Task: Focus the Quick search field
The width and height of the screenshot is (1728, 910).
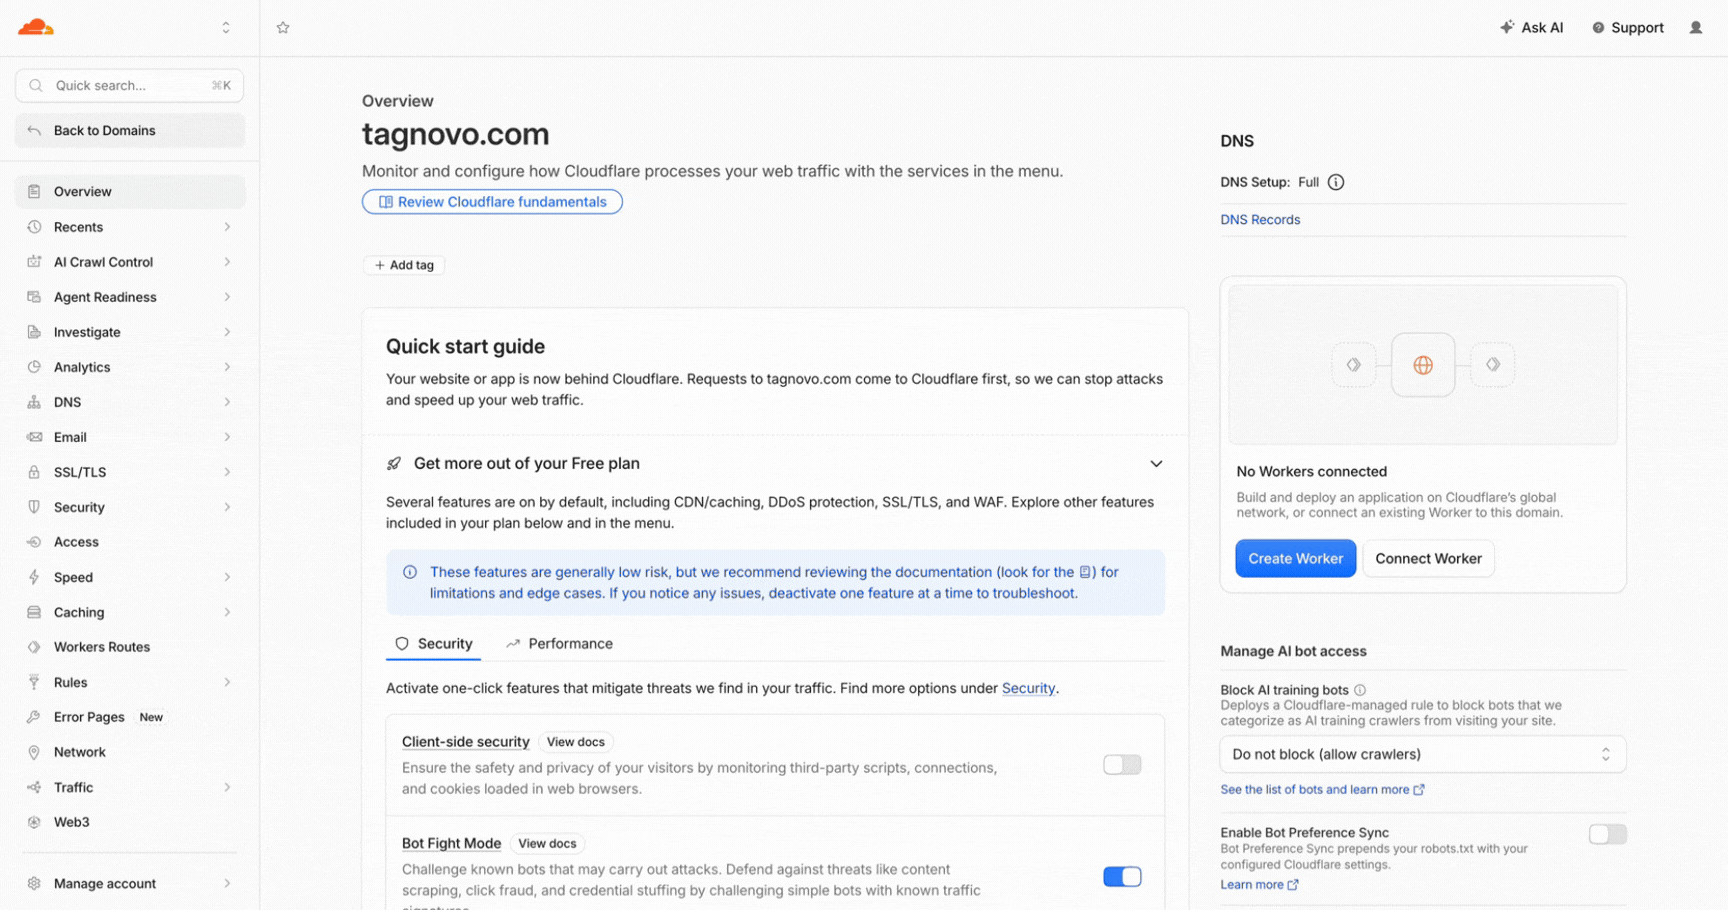Action: coord(130,85)
